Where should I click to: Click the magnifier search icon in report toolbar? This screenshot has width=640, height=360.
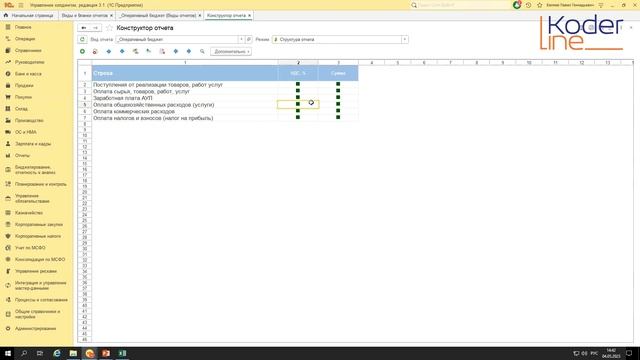tap(202, 51)
